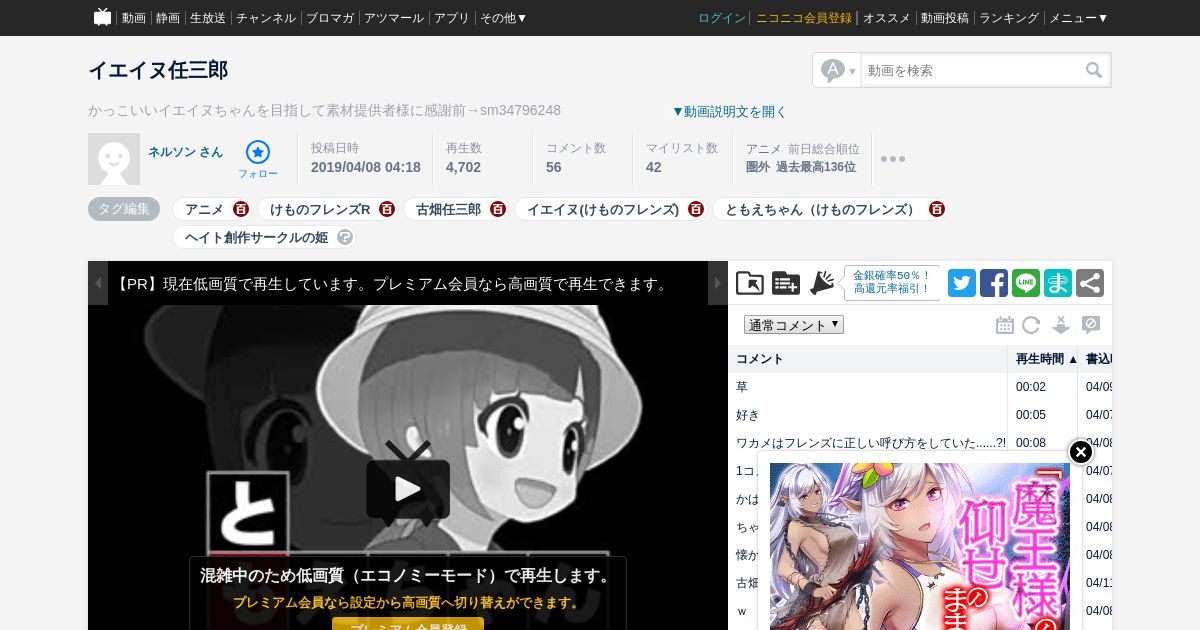1200x630 pixels.
Task: Go to the previous PR message arrow
Action: pyautogui.click(x=98, y=283)
